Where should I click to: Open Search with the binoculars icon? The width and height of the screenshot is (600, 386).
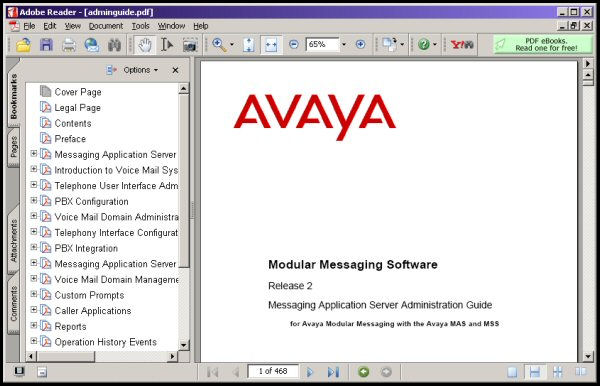click(114, 45)
